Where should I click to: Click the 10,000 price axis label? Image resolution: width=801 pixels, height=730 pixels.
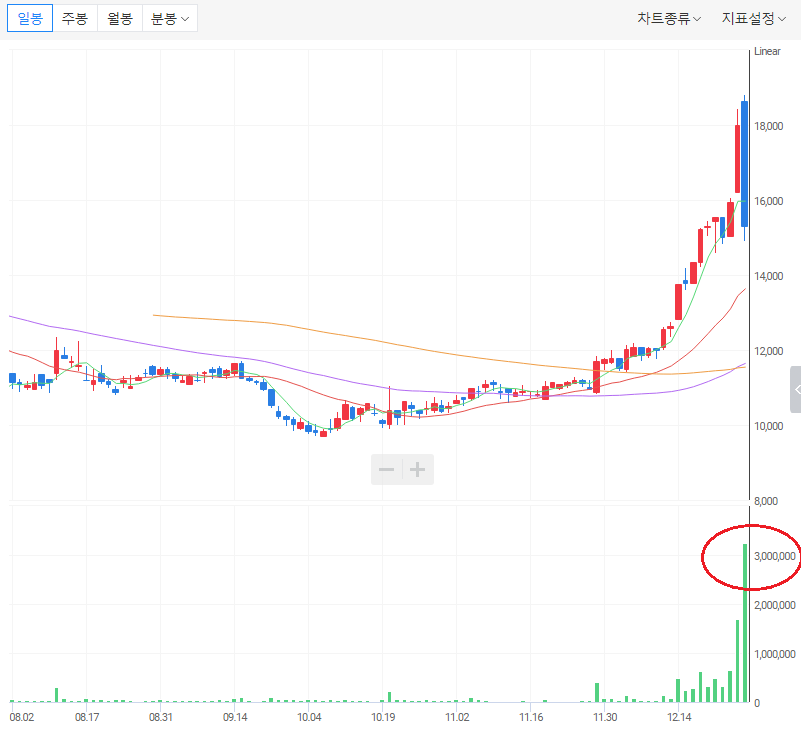768,426
